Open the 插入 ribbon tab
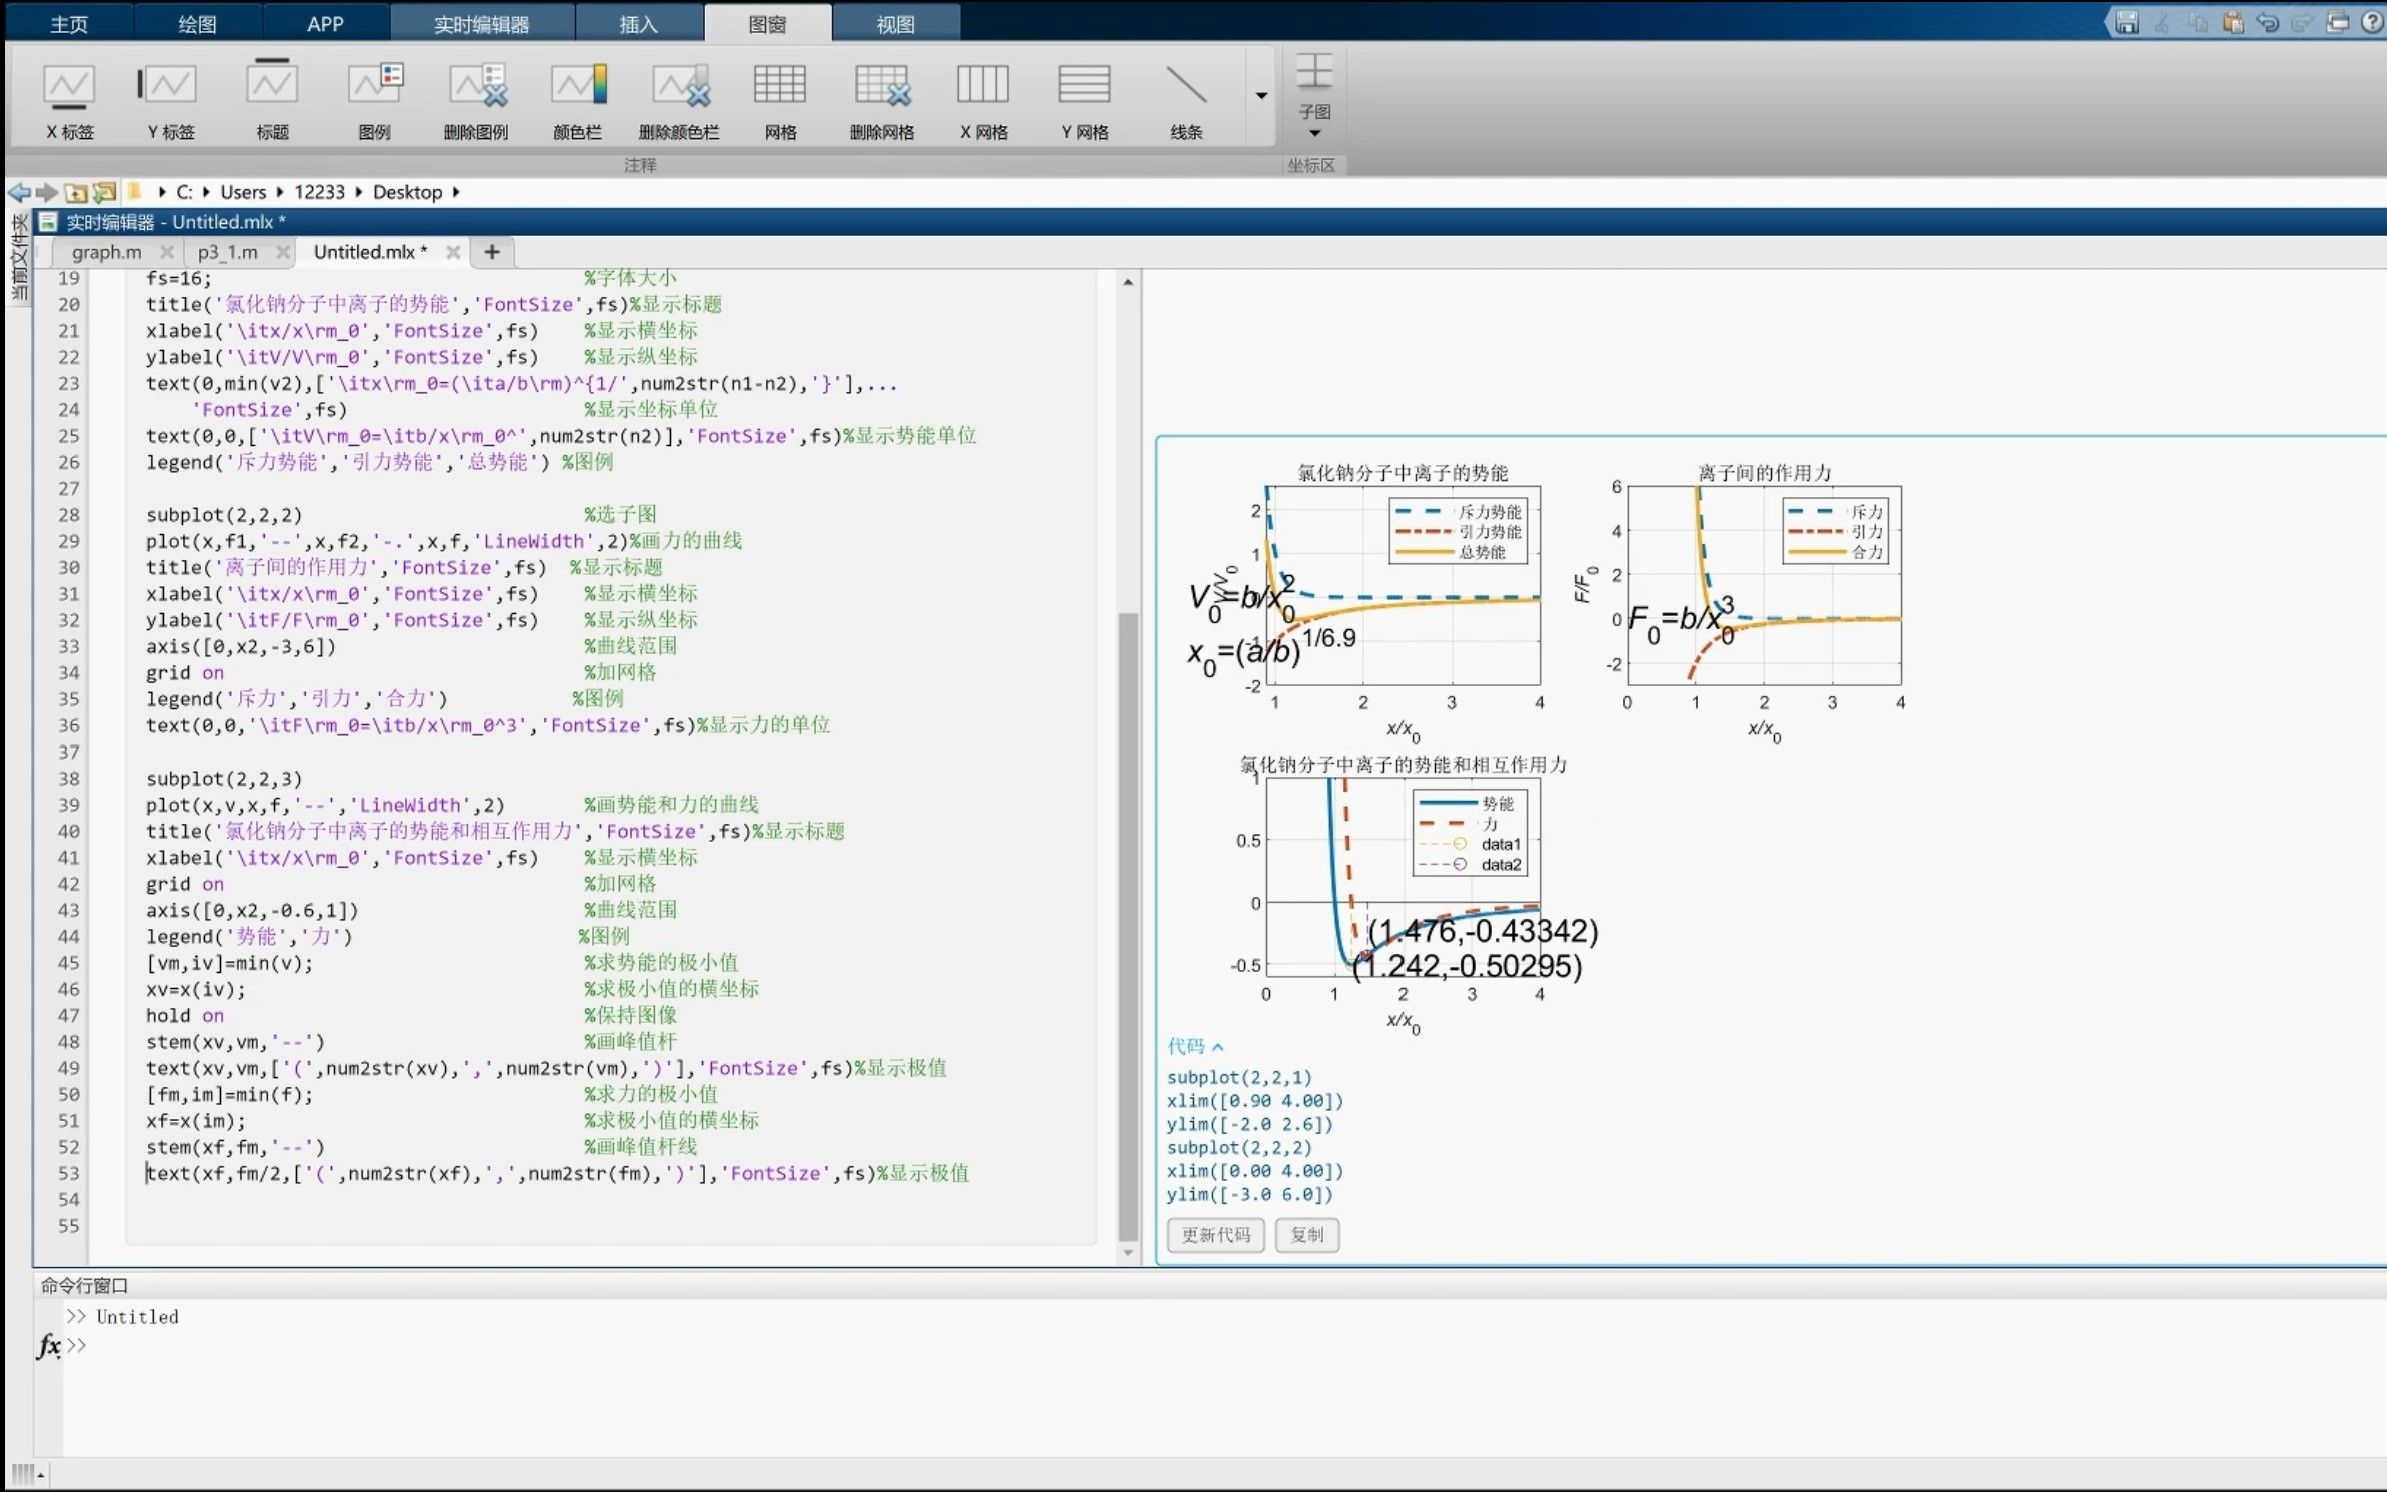The width and height of the screenshot is (2387, 1492). 638,24
